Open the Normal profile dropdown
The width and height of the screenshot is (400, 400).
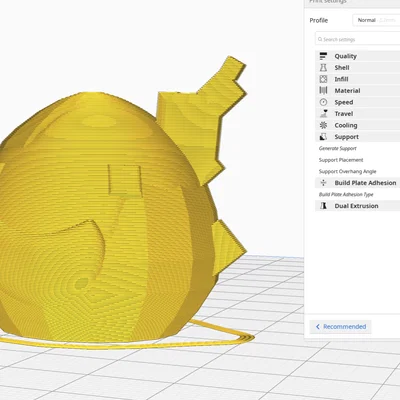pos(376,20)
